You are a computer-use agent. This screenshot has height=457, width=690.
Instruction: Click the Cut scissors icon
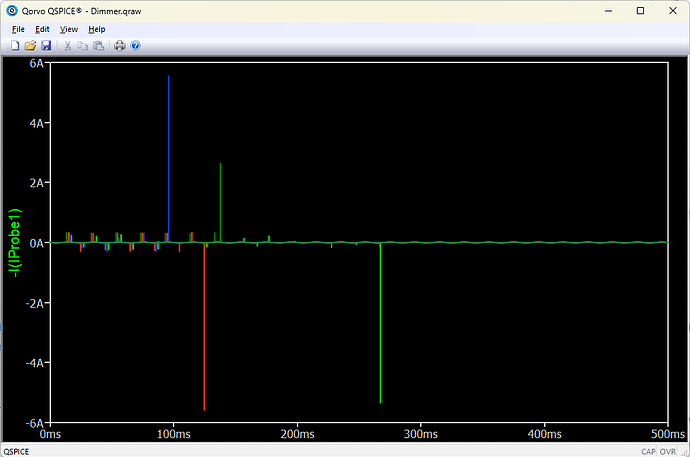coord(68,46)
